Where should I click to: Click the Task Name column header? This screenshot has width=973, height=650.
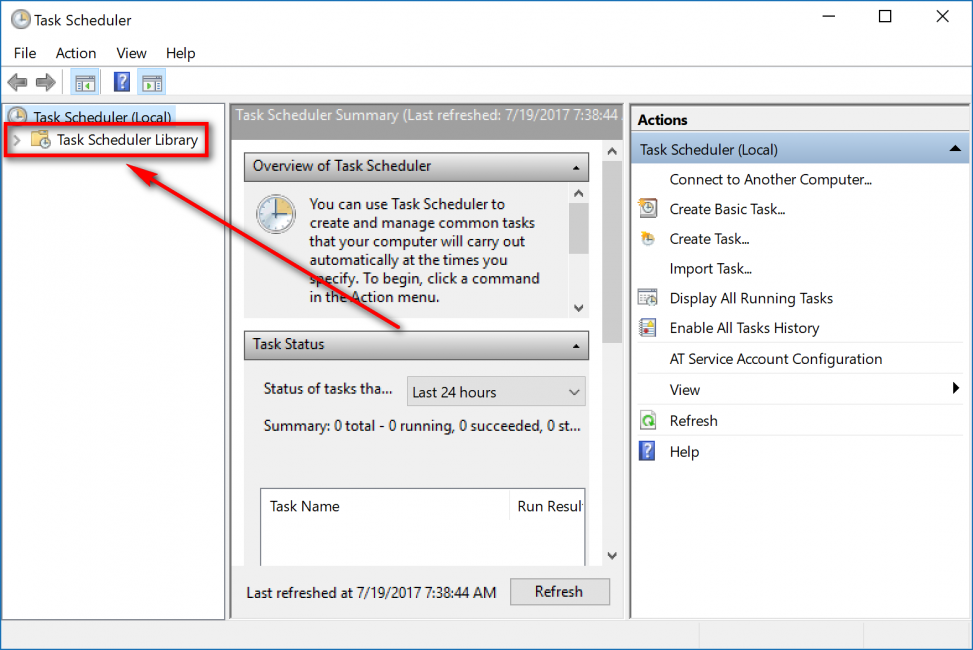point(304,506)
